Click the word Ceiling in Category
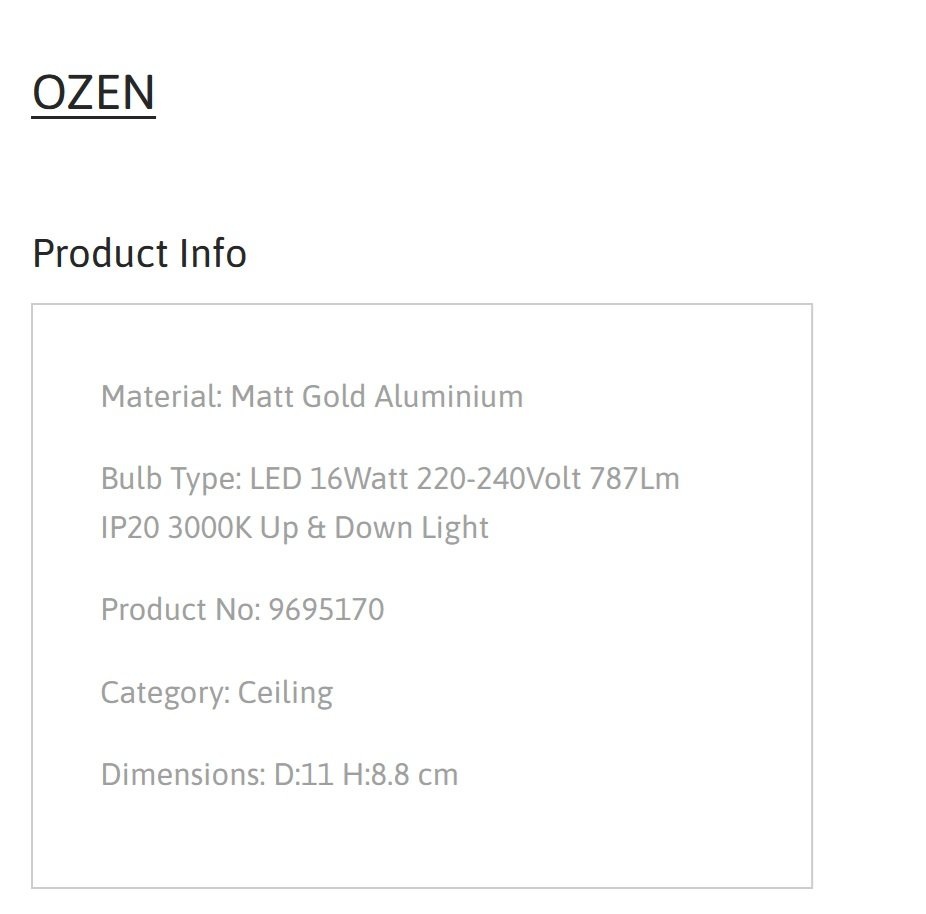 pos(285,693)
